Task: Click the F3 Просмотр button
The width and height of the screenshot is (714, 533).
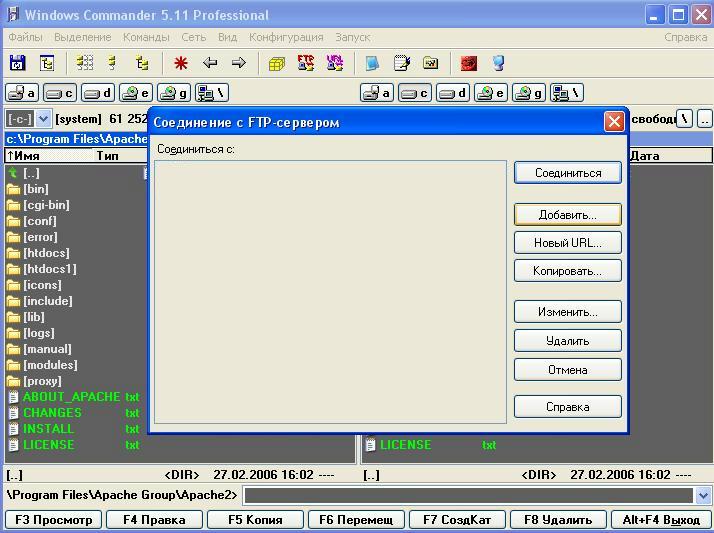Action: coord(54,520)
